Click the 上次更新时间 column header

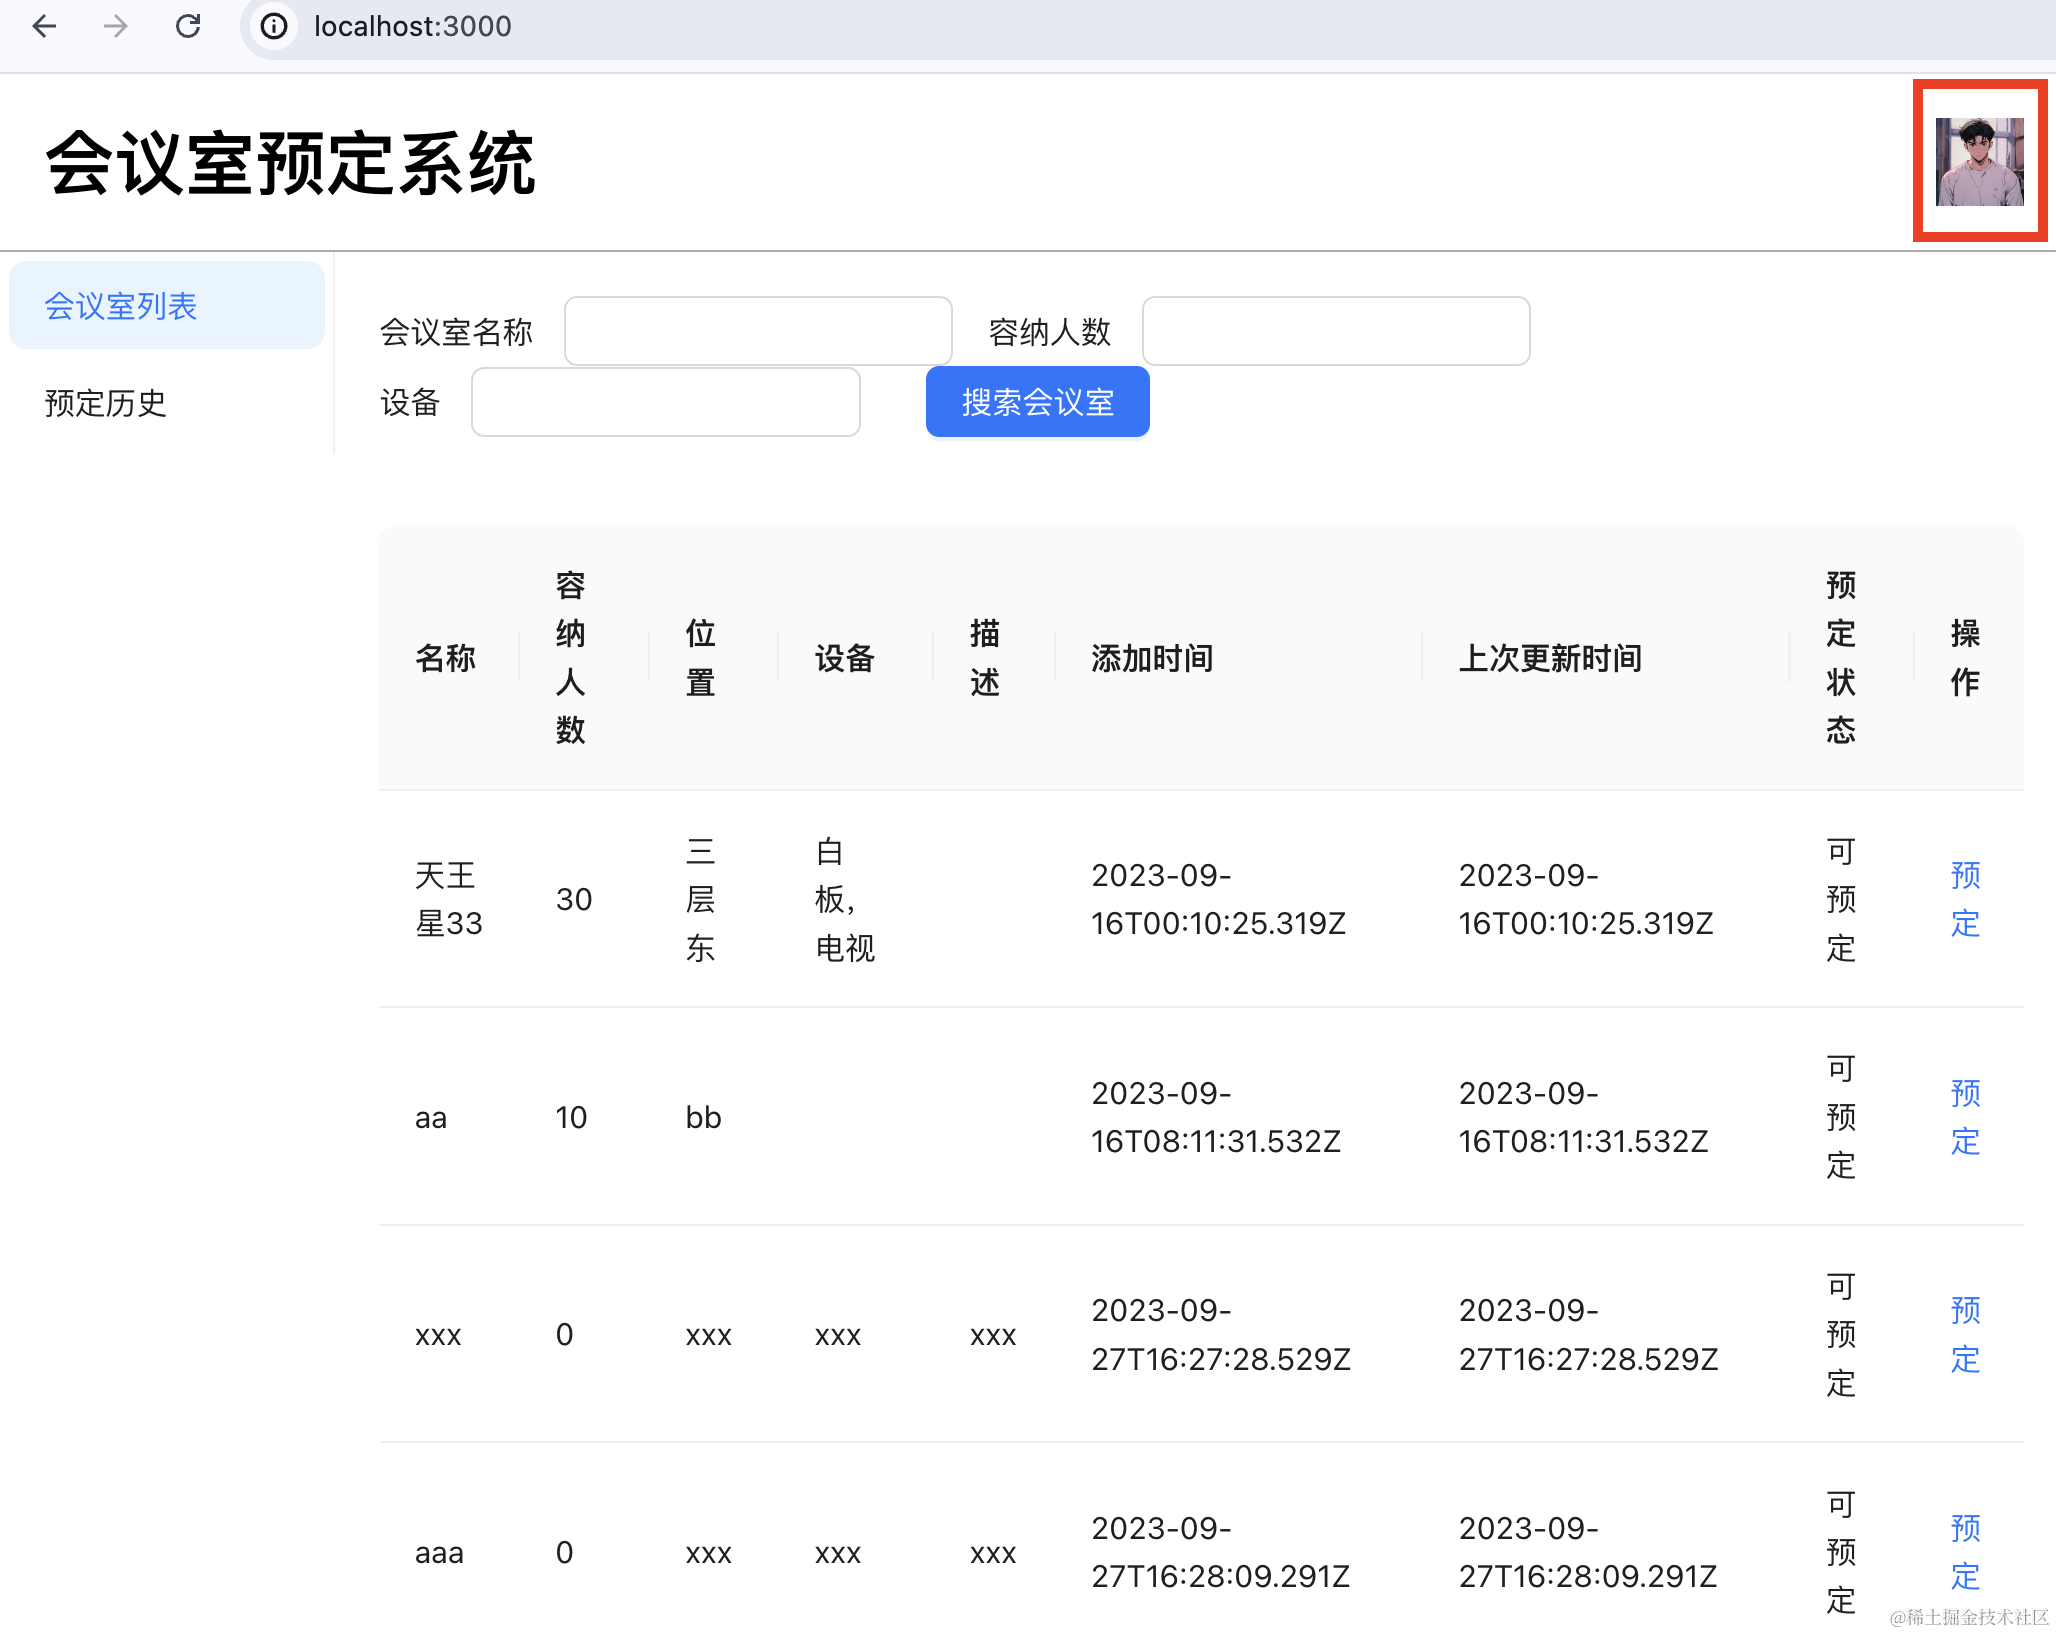click(1550, 658)
